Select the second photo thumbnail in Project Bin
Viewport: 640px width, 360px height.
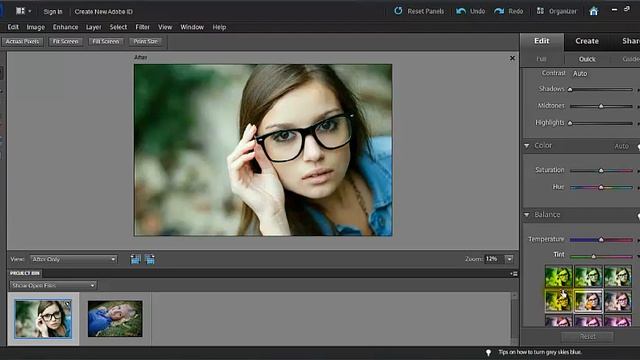[115, 319]
